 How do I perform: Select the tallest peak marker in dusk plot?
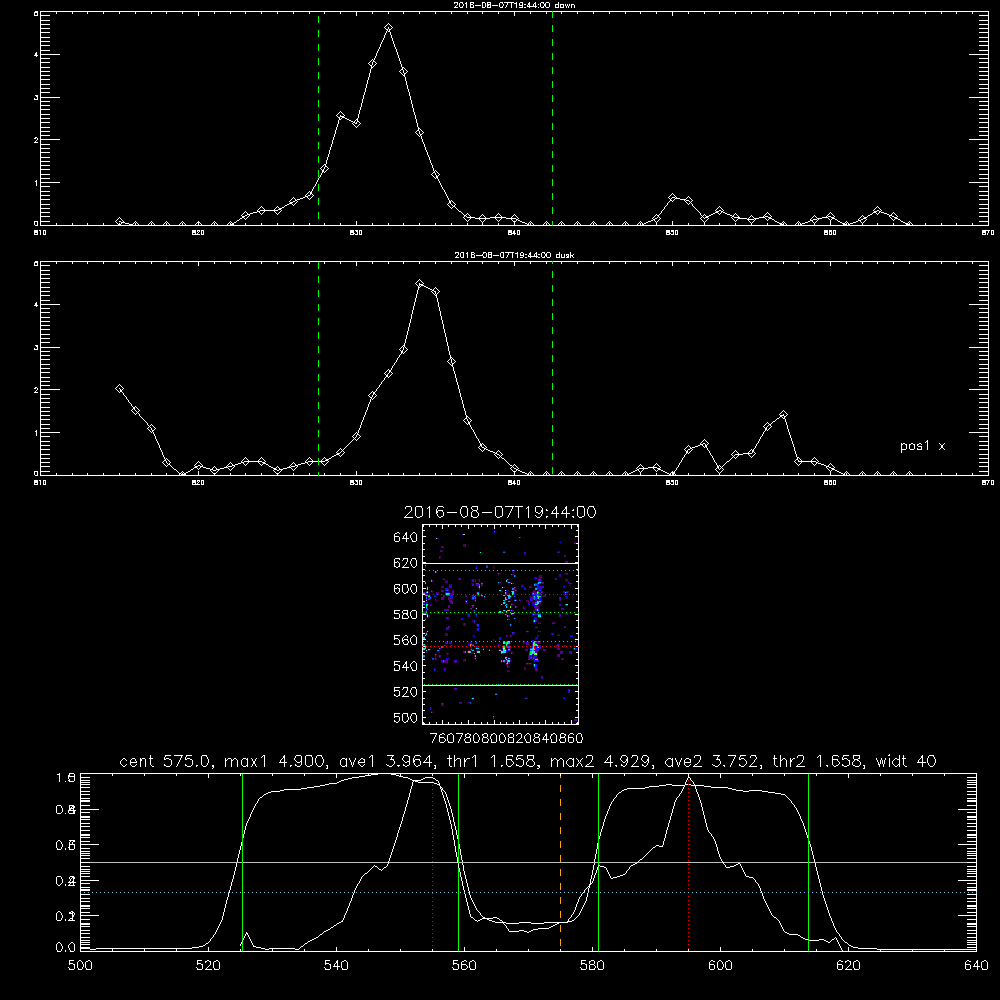(420, 284)
